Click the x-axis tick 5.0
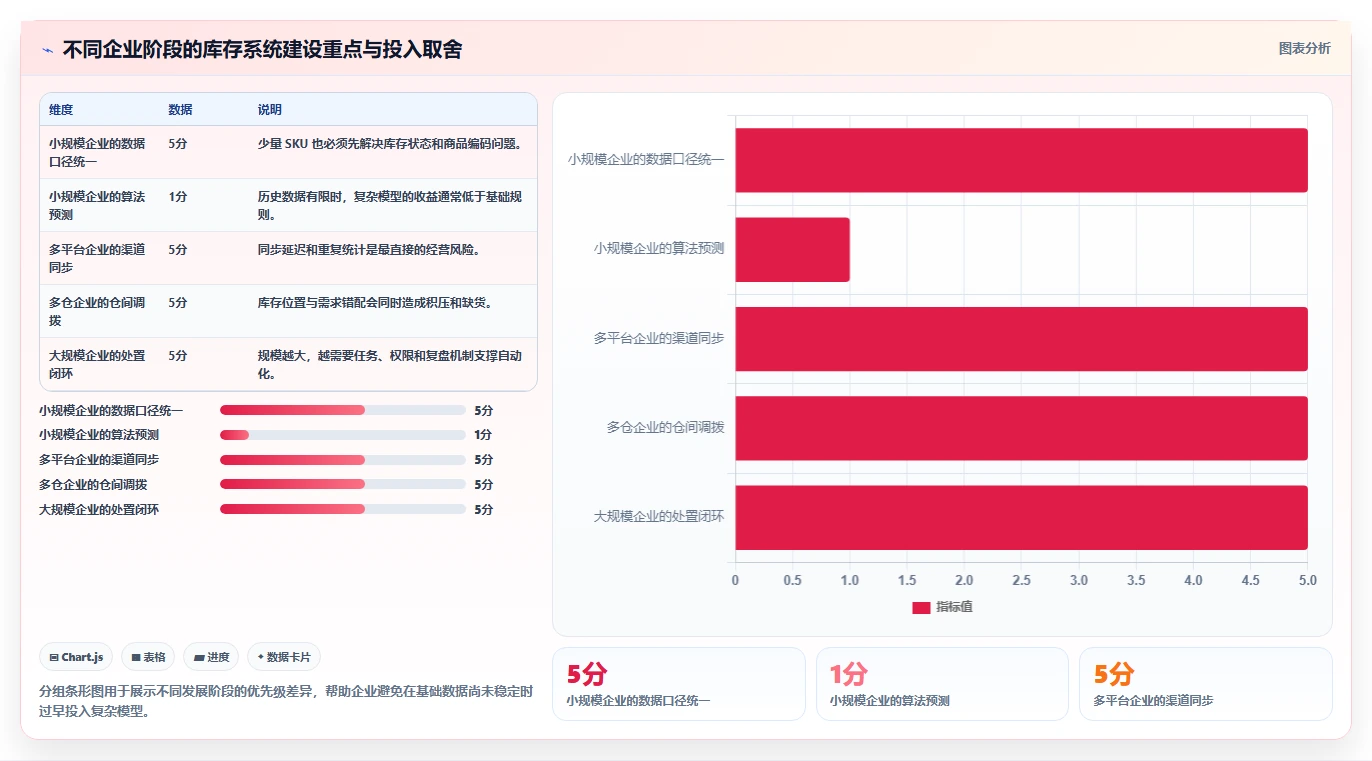Image resolution: width=1372 pixels, height=761 pixels. (x=1307, y=580)
